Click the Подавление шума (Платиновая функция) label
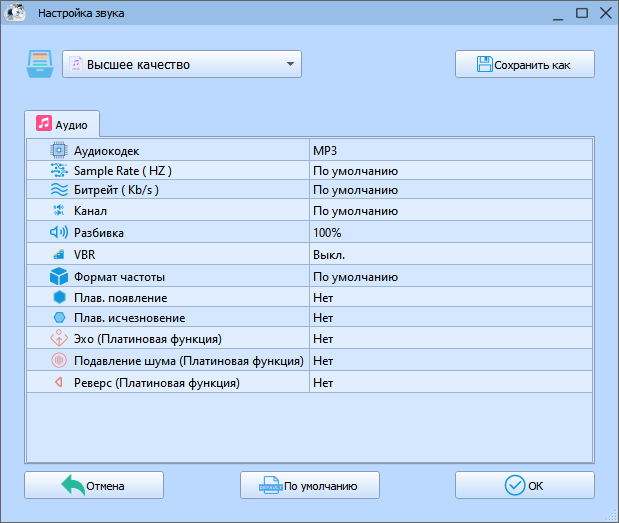Image resolution: width=619 pixels, height=523 pixels. pyautogui.click(x=189, y=360)
